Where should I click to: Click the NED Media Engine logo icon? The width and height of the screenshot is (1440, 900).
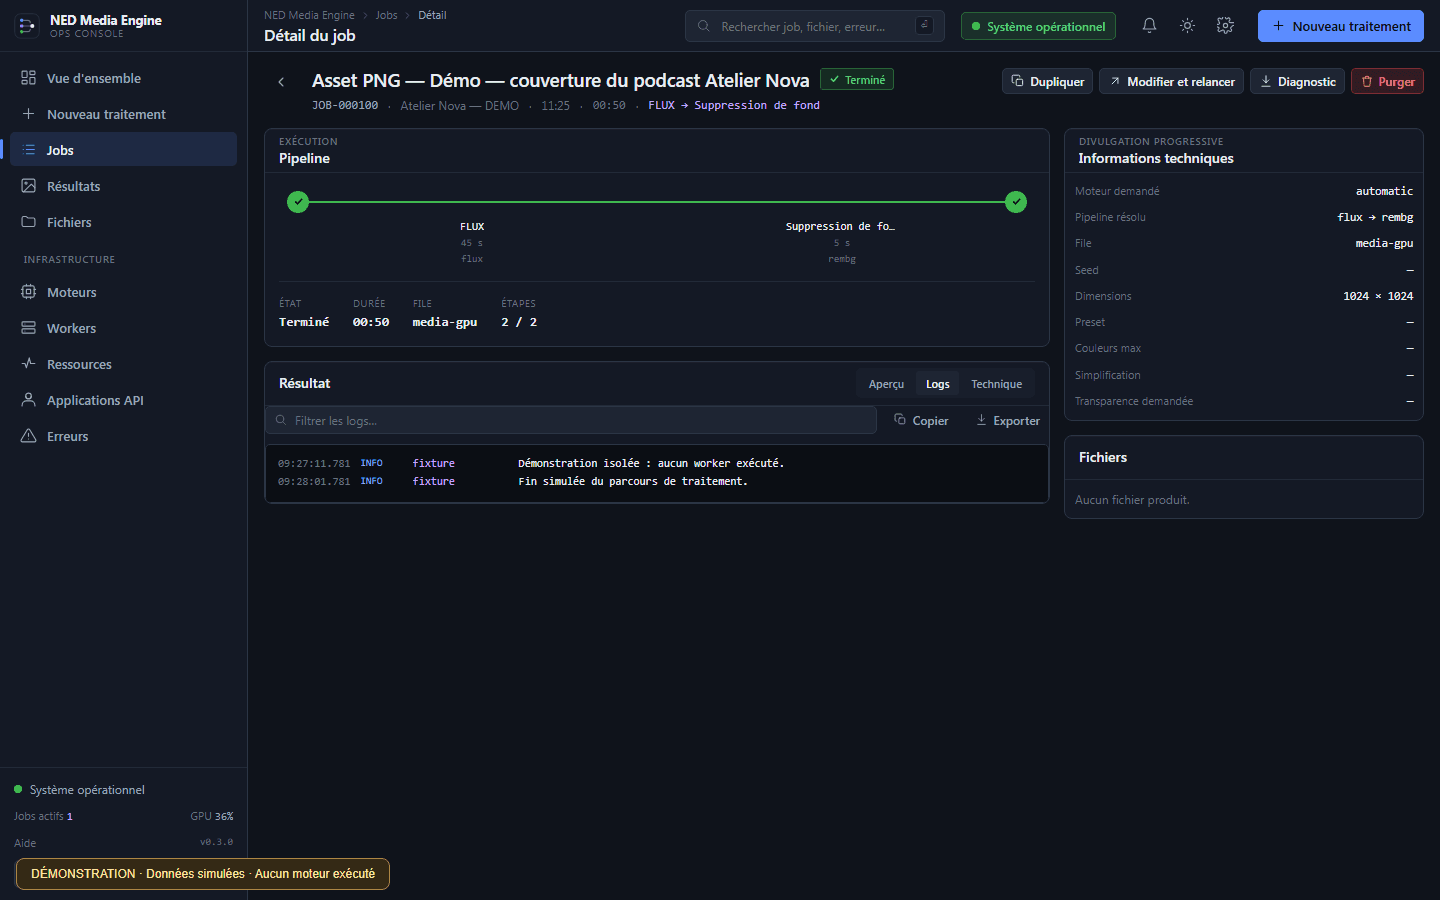tap(27, 26)
